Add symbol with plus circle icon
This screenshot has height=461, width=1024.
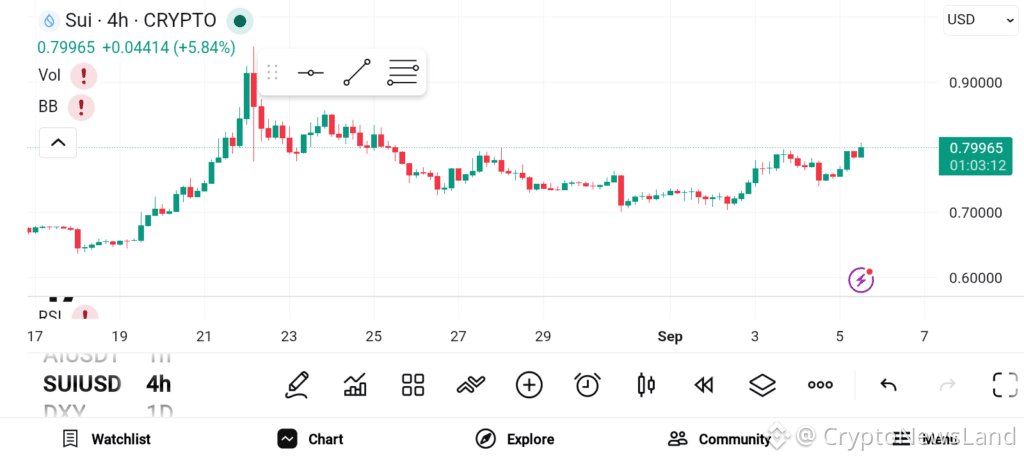click(529, 385)
